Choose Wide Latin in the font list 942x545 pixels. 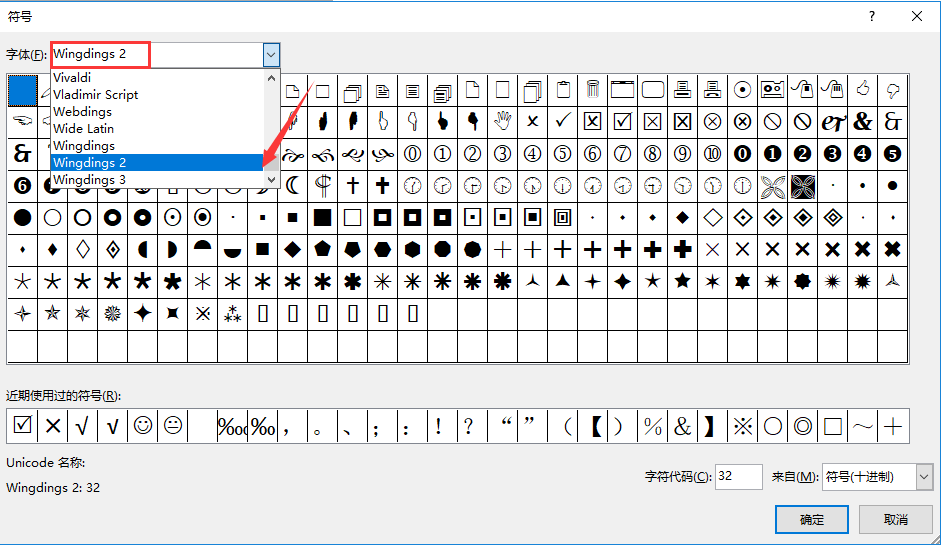coord(157,128)
